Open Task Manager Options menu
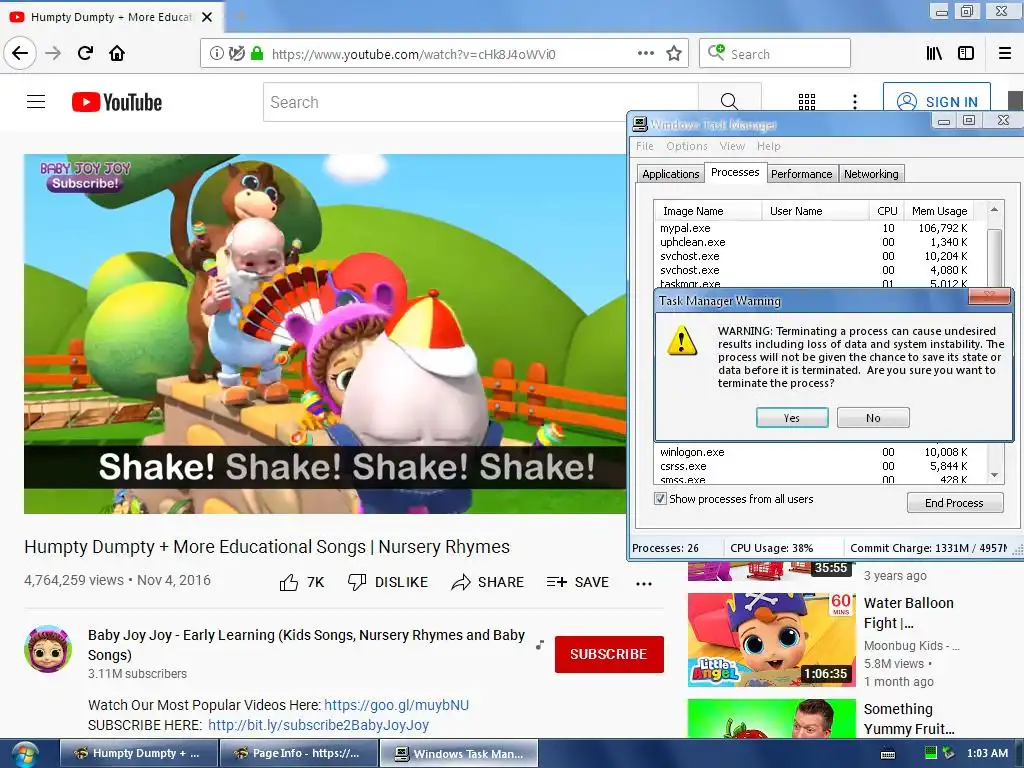Screen dimensions: 1024x768 tap(687, 146)
